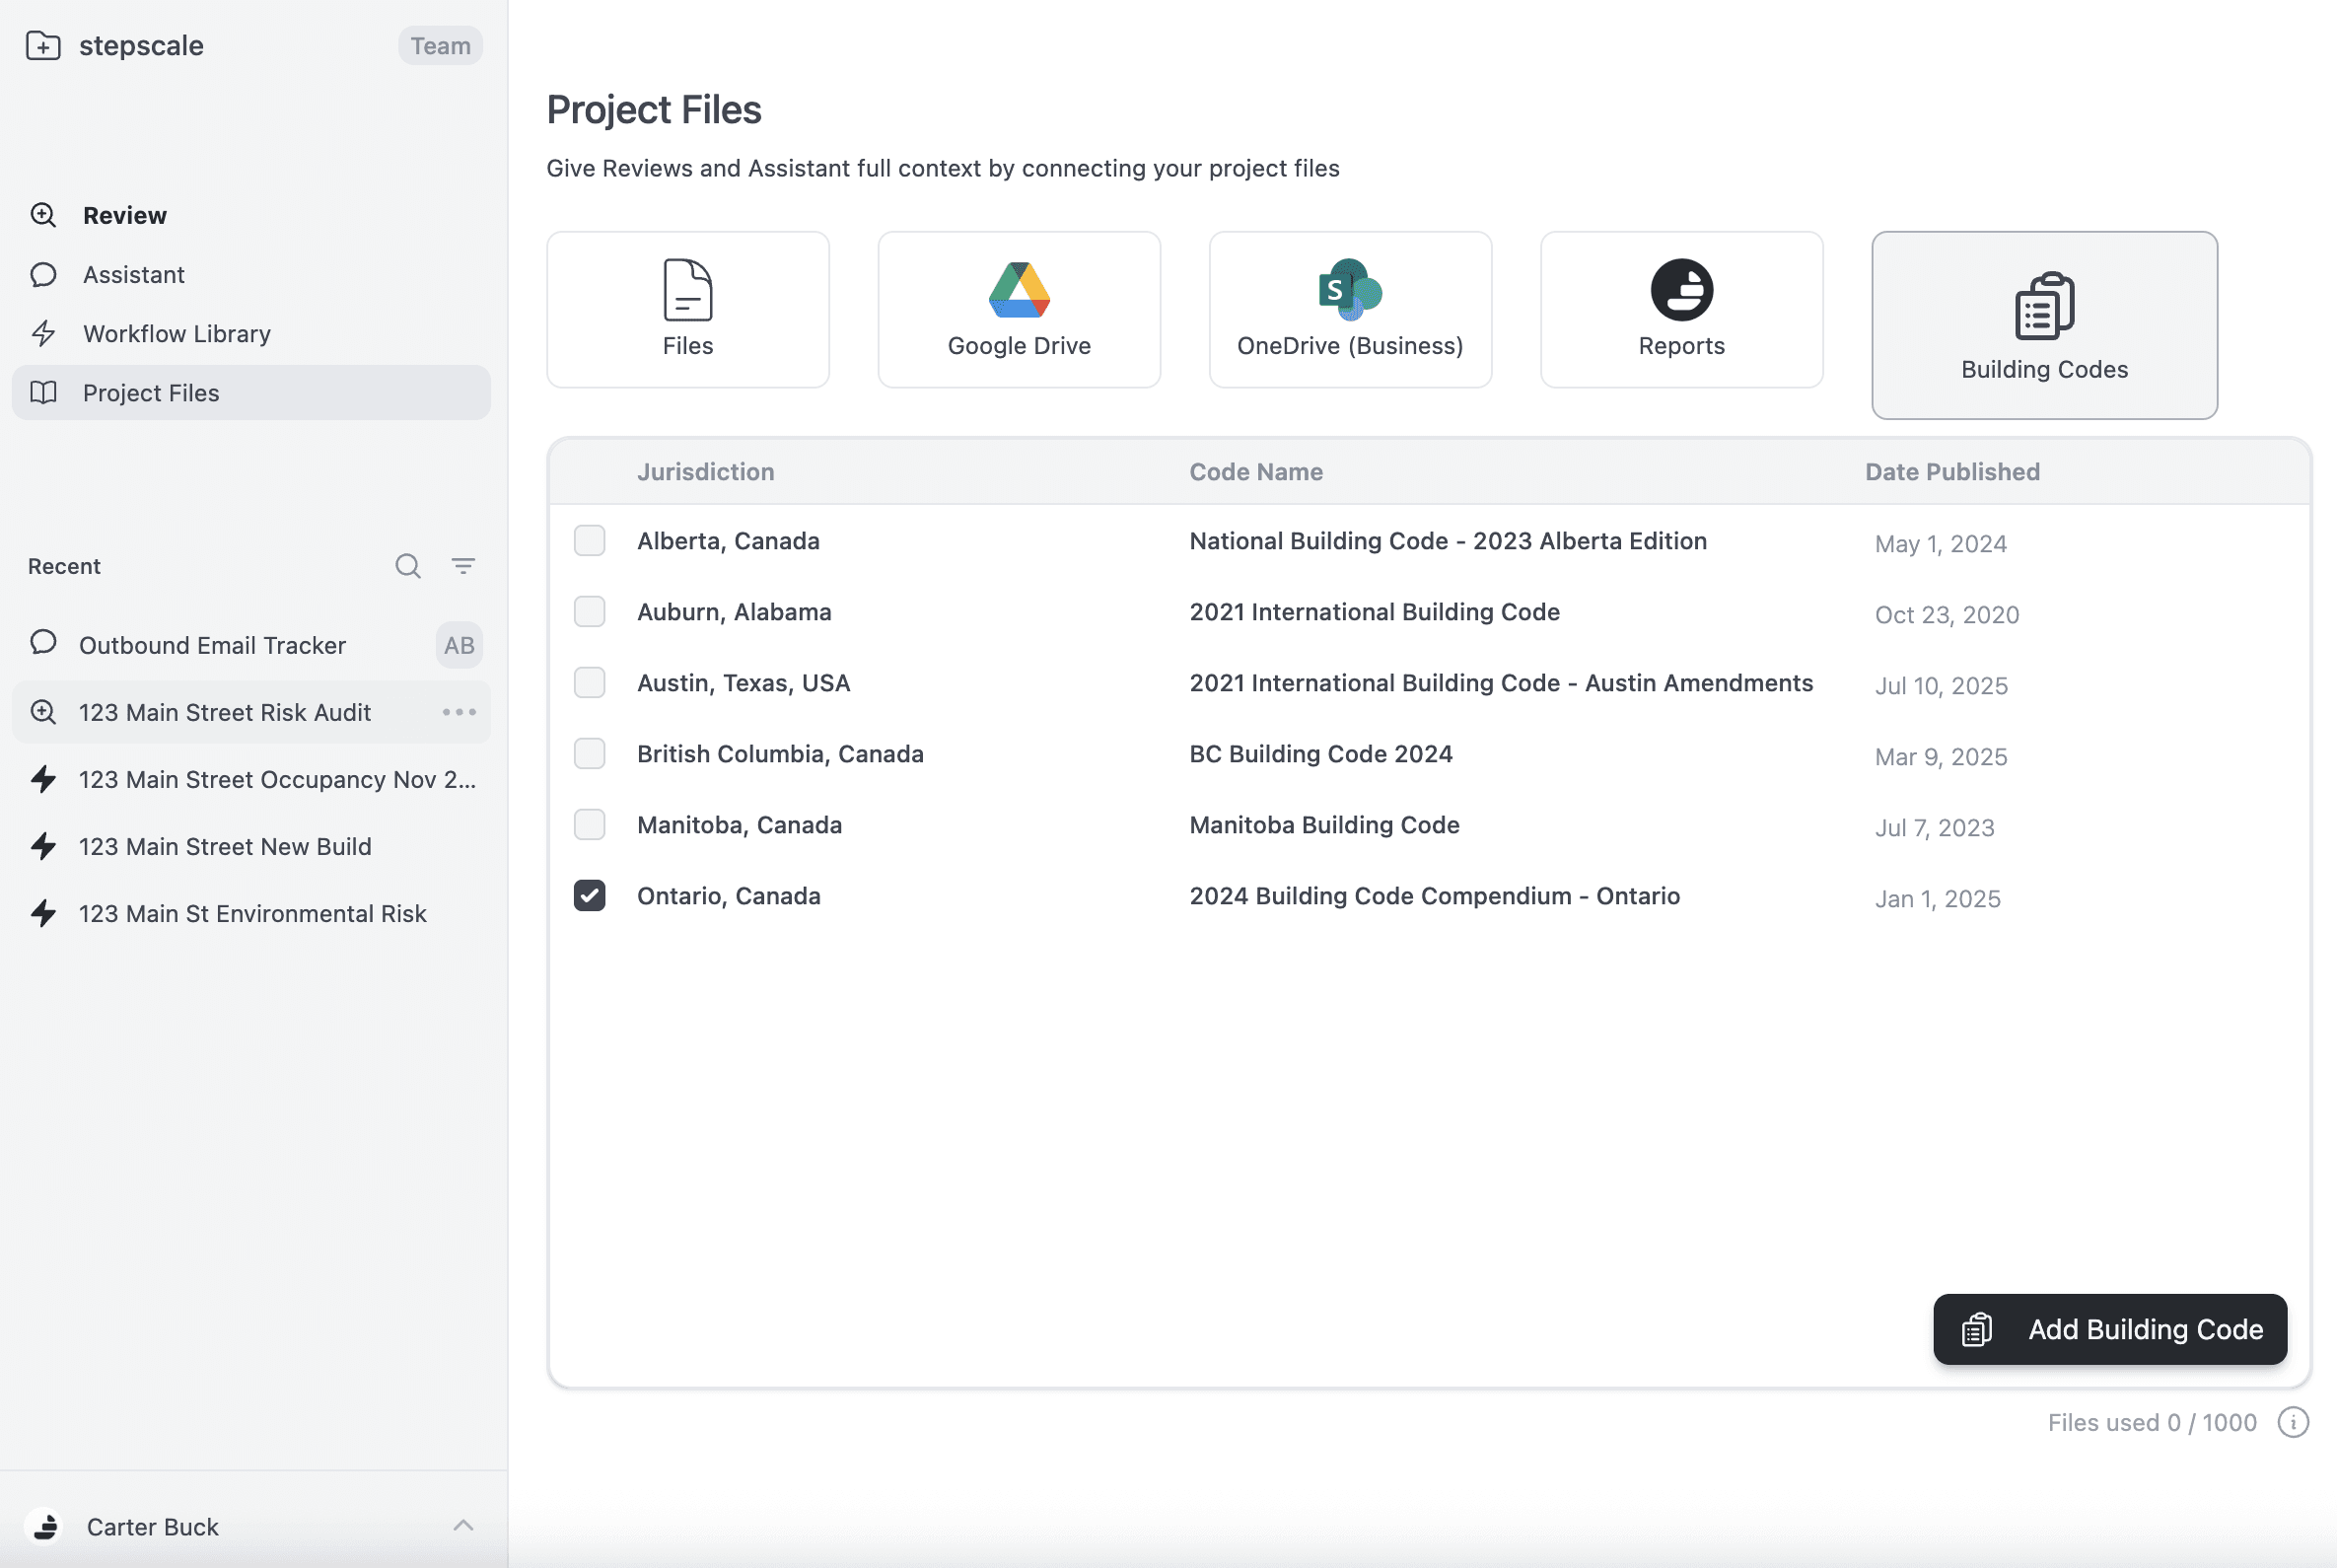Screen dimensions: 2337x1568
Task: Go to Workflow Library in sidebar
Action: (x=176, y=334)
